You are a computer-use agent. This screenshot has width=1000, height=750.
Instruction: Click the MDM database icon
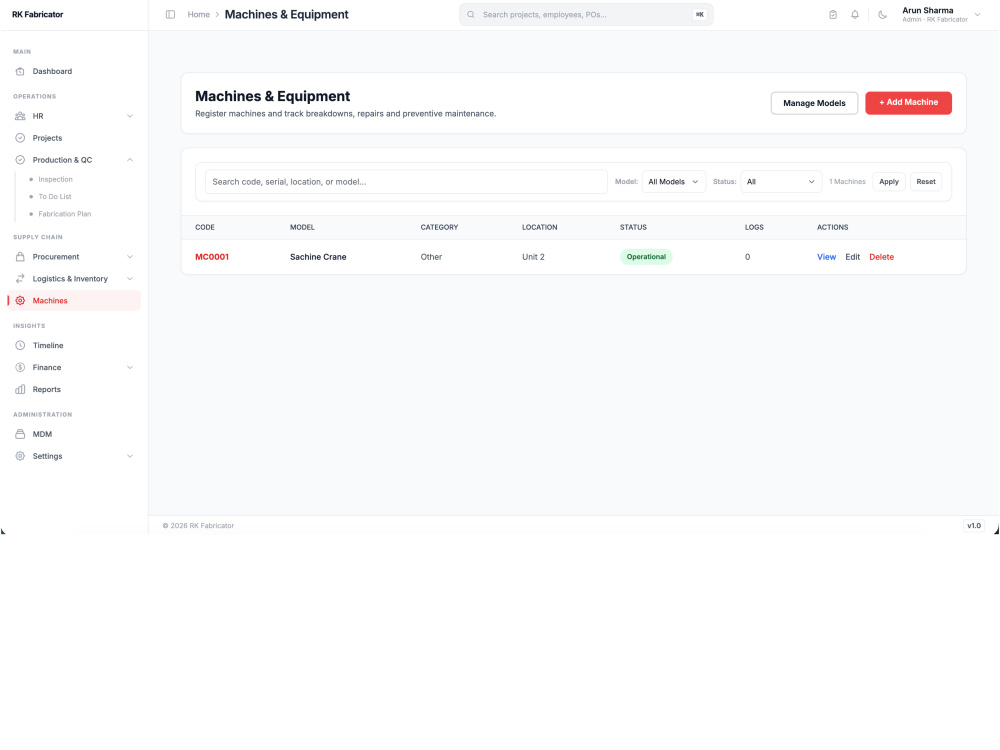tap(20, 434)
